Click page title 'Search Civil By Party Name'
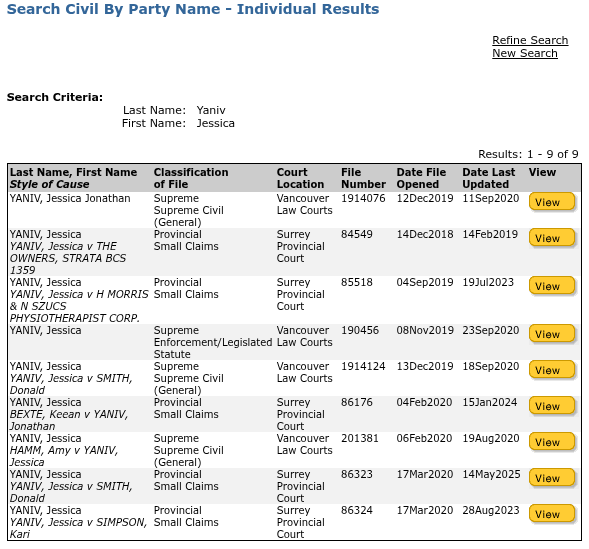 (x=113, y=9)
